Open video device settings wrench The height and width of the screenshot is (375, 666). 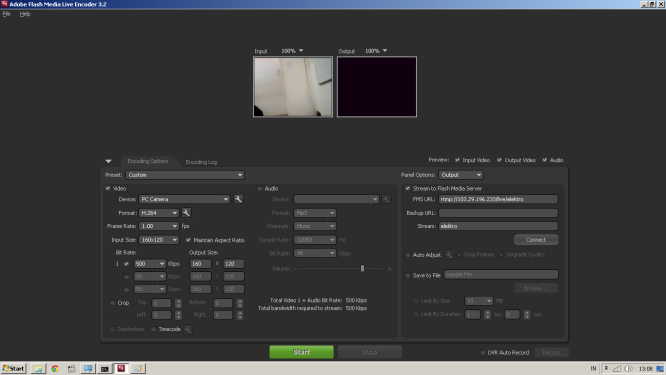point(238,199)
